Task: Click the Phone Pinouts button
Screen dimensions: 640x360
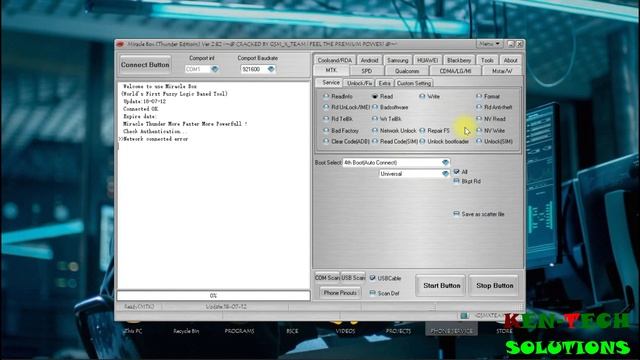Action: 340,293
